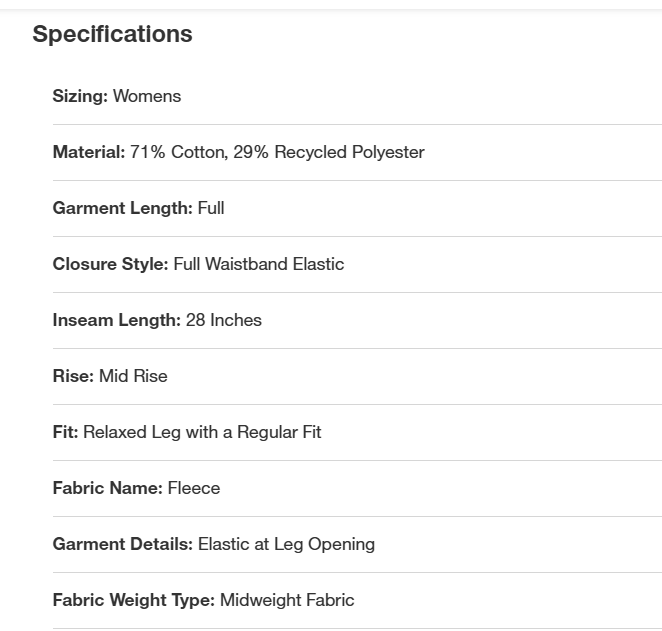Select the 71% Cotton, 29% Recycled Polyester text
This screenshot has height=631, width=662.
(277, 152)
